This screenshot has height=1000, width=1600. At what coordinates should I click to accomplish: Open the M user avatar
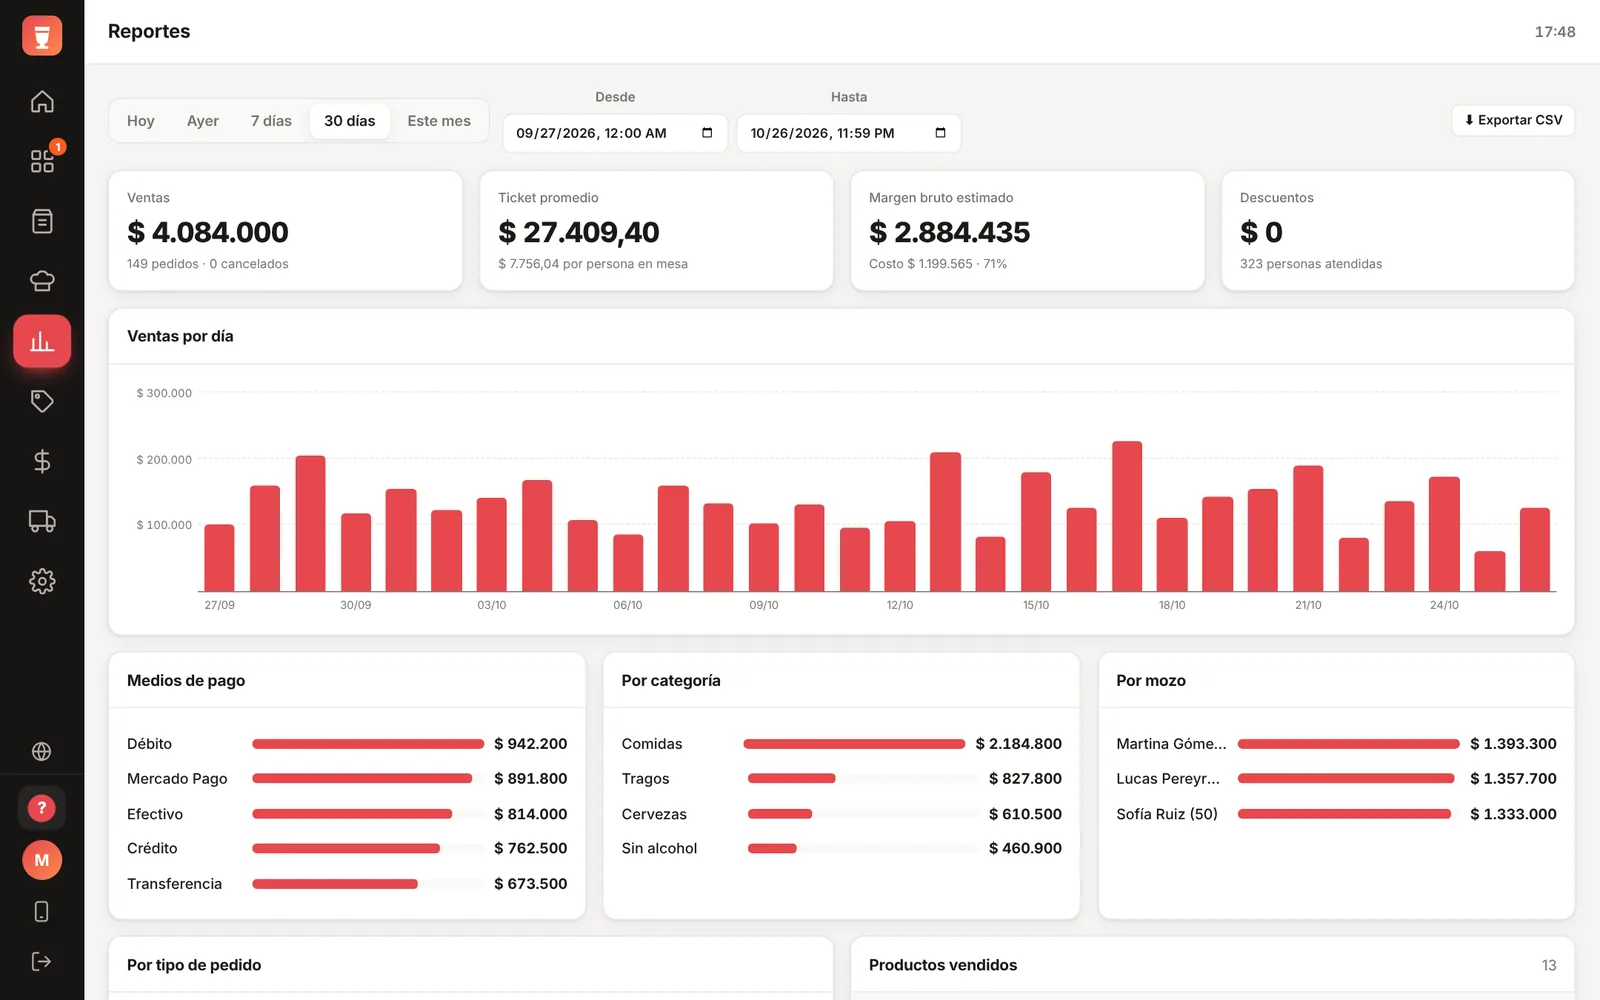click(x=42, y=860)
